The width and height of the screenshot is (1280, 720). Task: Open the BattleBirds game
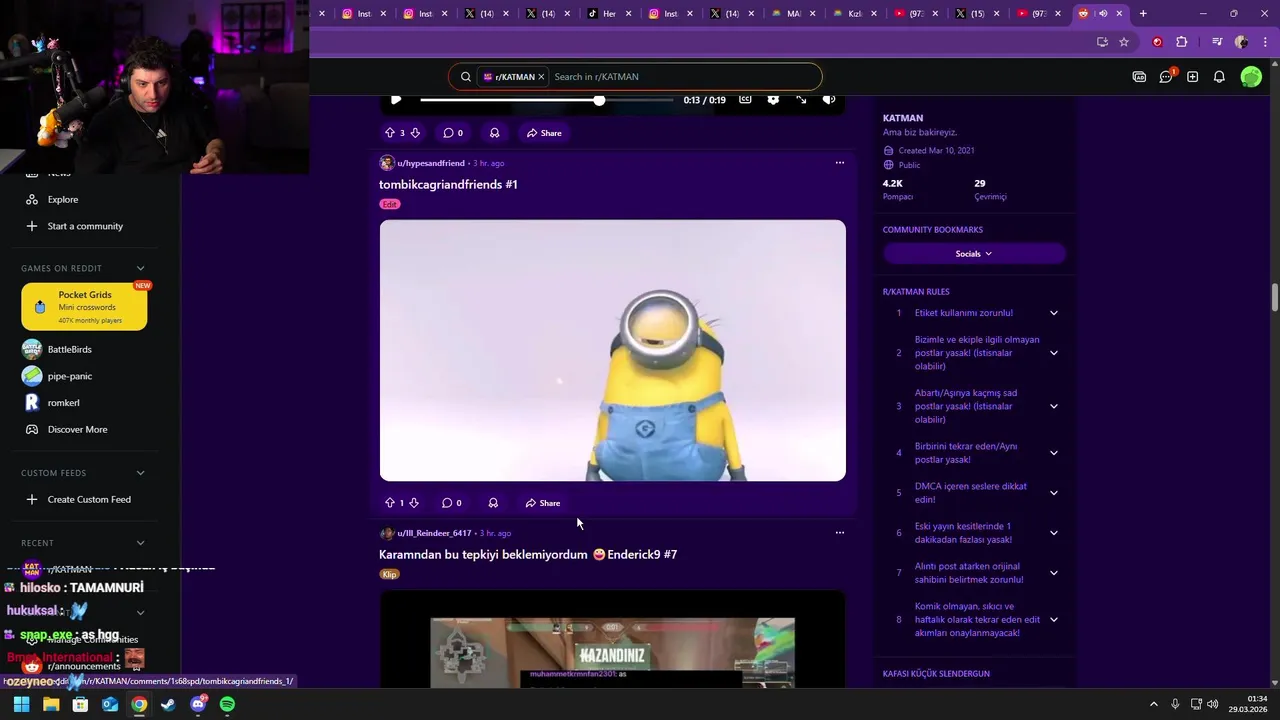pos(69,349)
